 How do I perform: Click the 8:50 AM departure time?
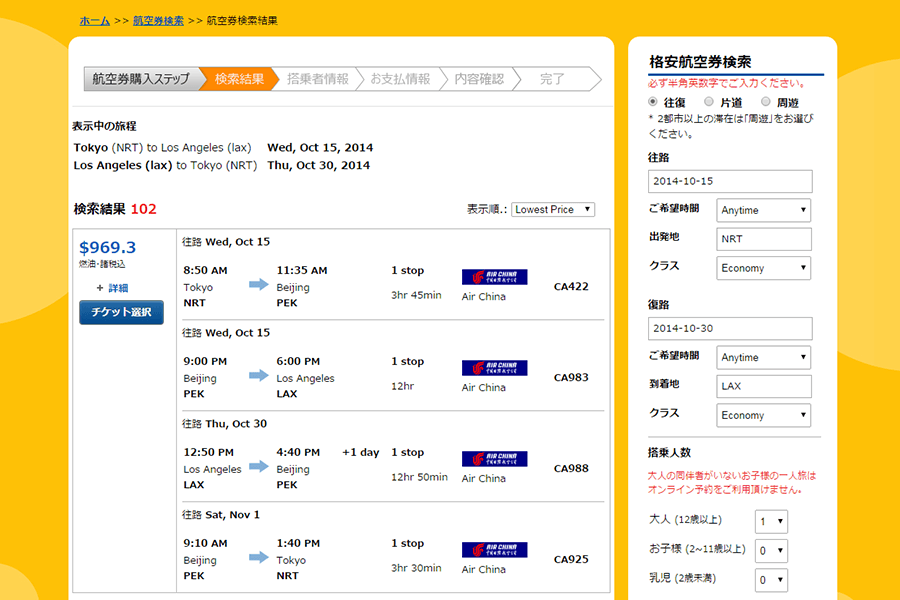tap(205, 270)
